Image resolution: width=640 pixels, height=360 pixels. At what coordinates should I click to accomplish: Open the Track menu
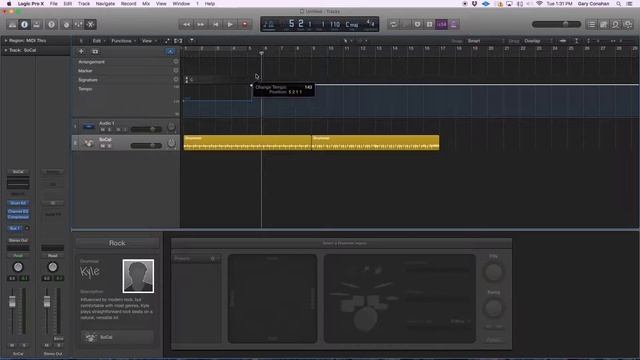pyautogui.click(x=84, y=4)
